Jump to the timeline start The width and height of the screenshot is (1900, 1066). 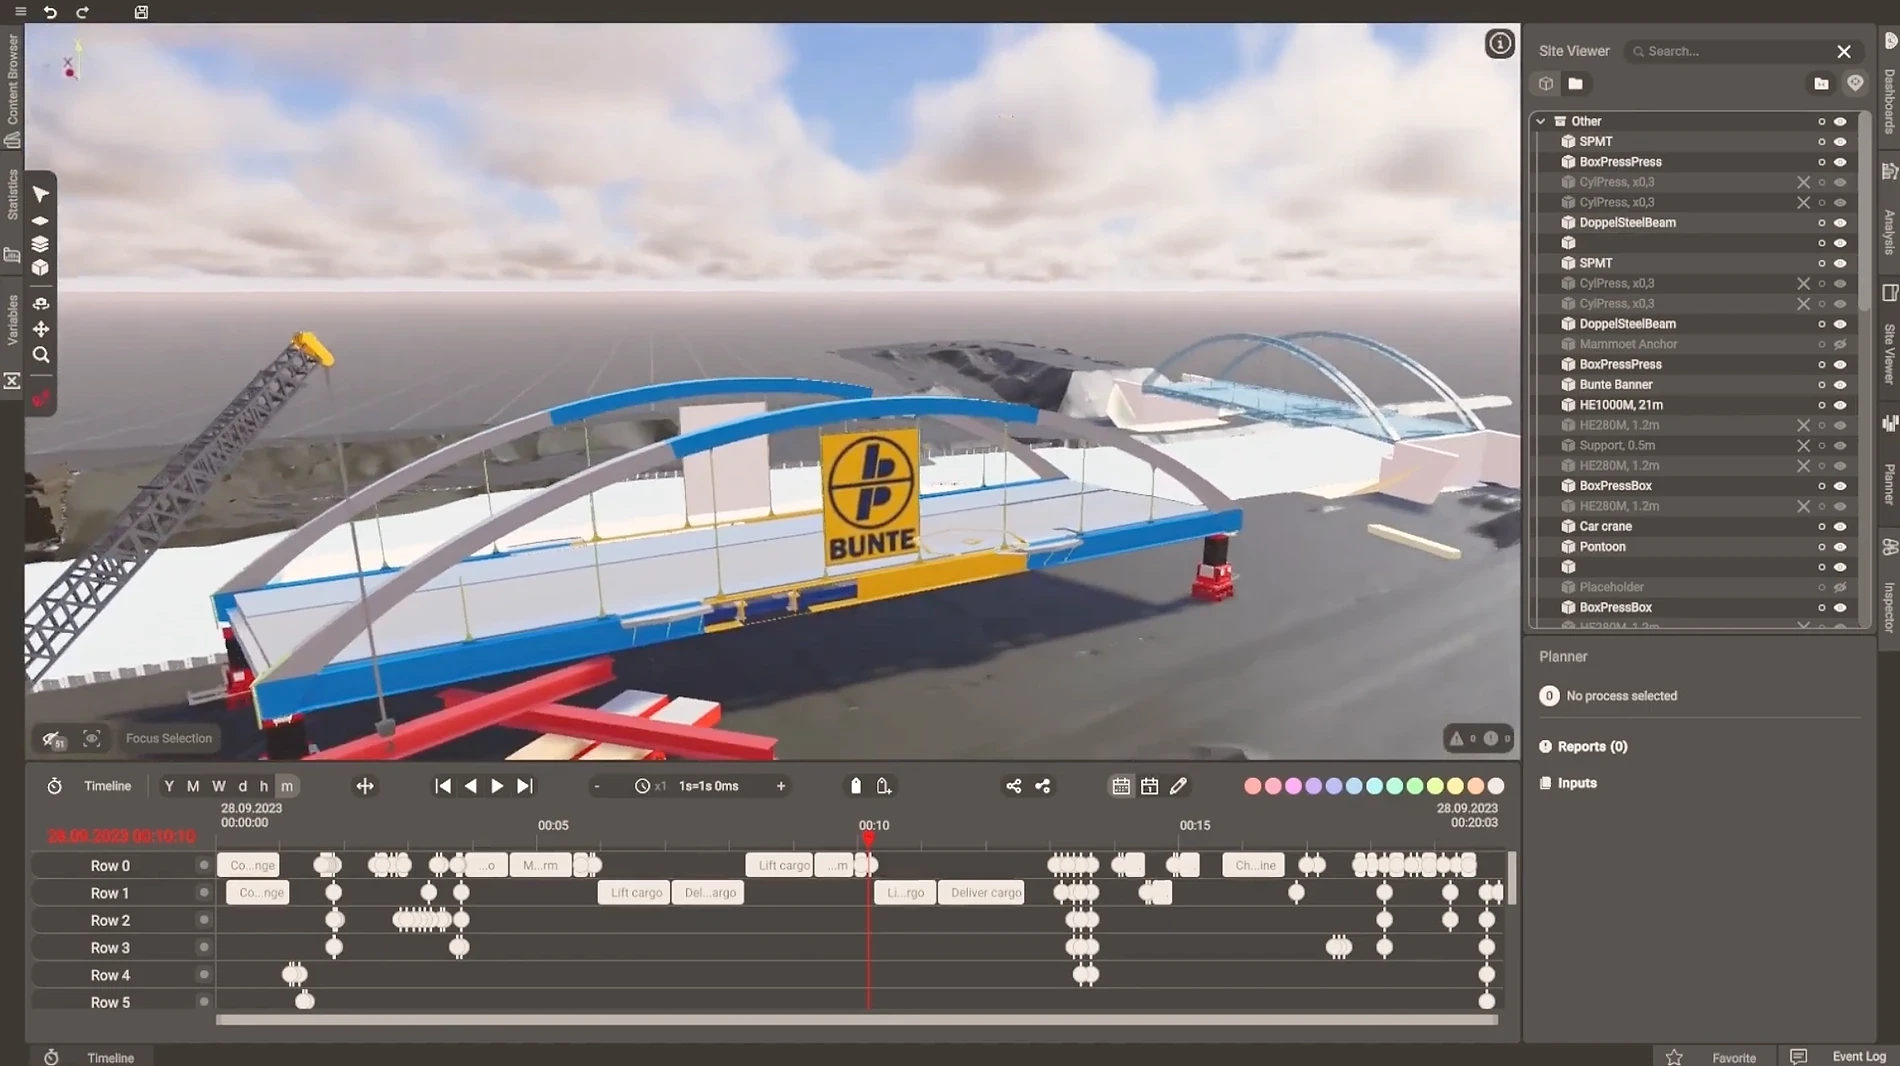pyautogui.click(x=443, y=786)
